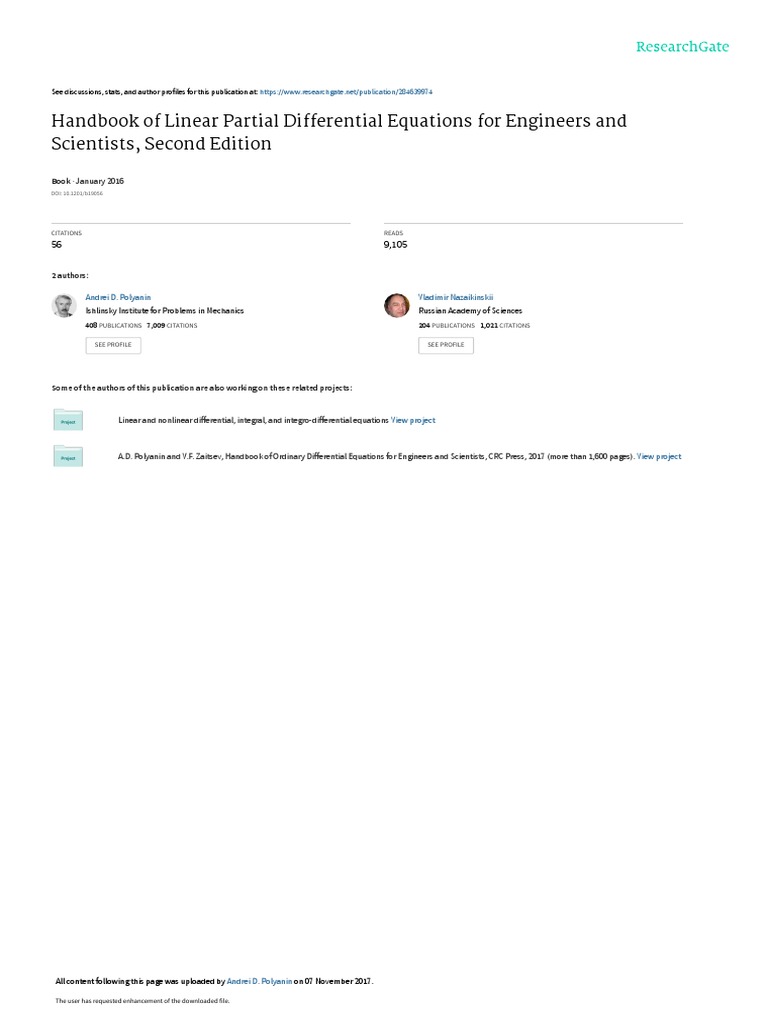
Task: Click Vladimir Nazaikinskii's profile photo
Action: click(397, 306)
